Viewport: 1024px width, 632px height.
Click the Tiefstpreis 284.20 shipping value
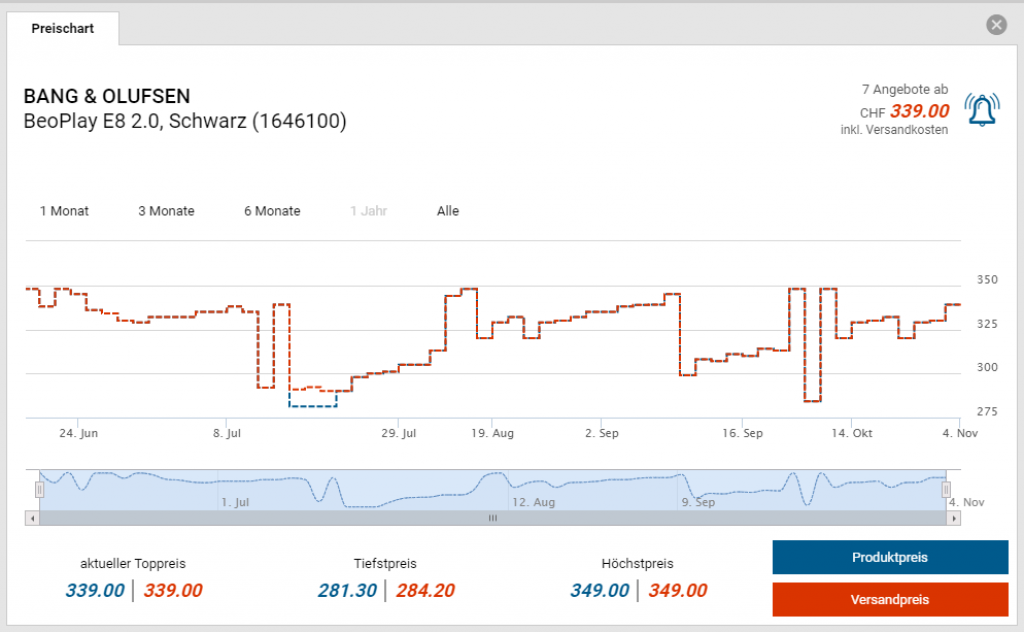pyautogui.click(x=425, y=590)
